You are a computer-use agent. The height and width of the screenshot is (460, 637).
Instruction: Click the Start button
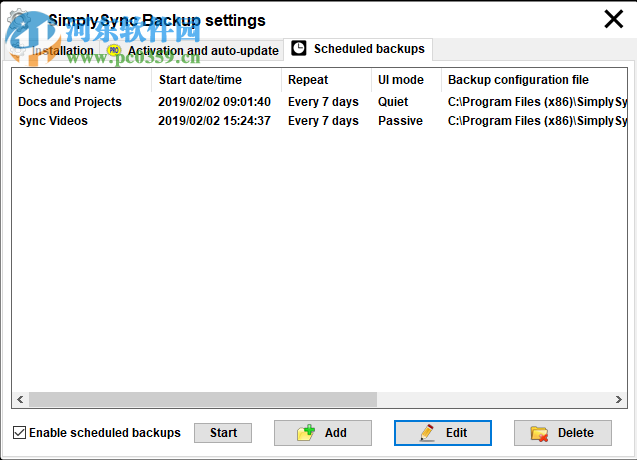223,433
